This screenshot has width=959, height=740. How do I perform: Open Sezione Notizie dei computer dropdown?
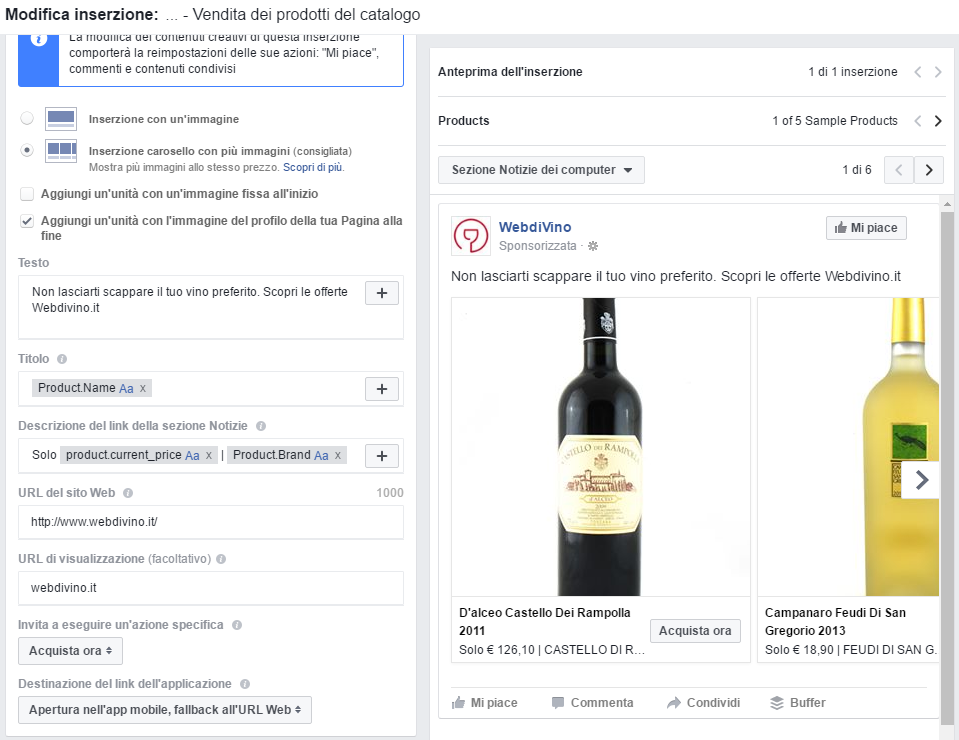click(x=541, y=170)
